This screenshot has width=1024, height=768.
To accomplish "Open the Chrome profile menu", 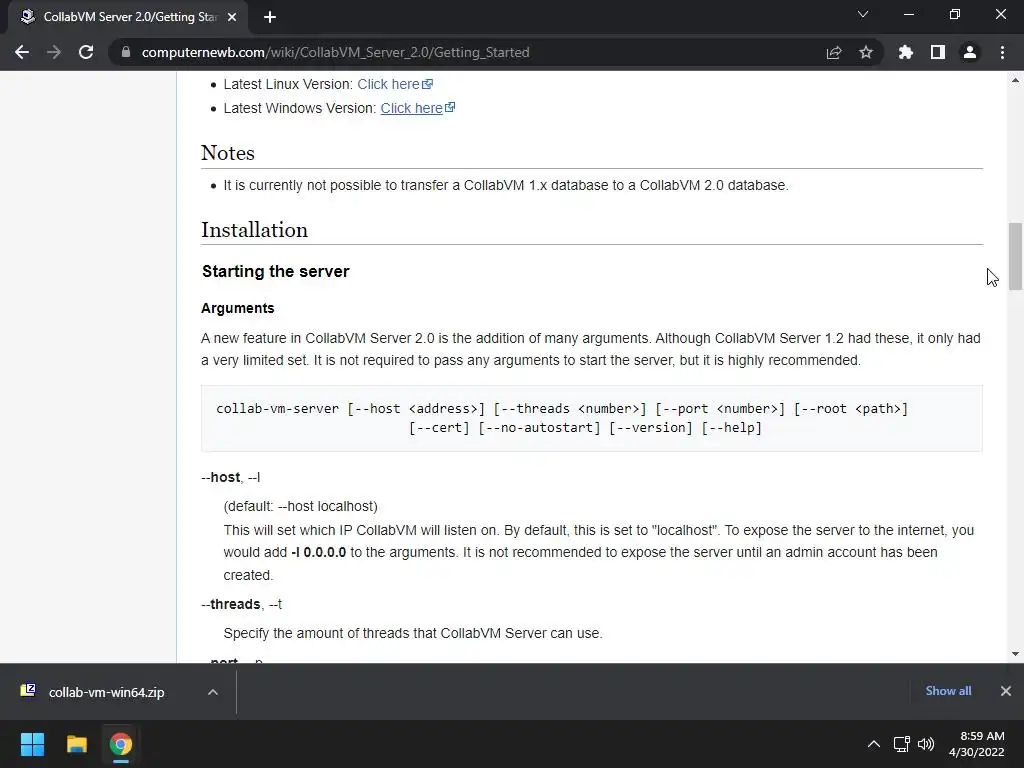I will [x=970, y=52].
